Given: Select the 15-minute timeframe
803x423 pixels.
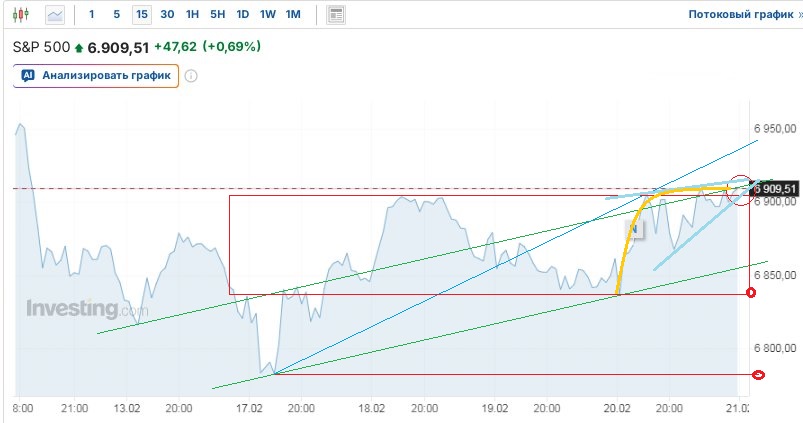Looking at the screenshot, I should [142, 15].
